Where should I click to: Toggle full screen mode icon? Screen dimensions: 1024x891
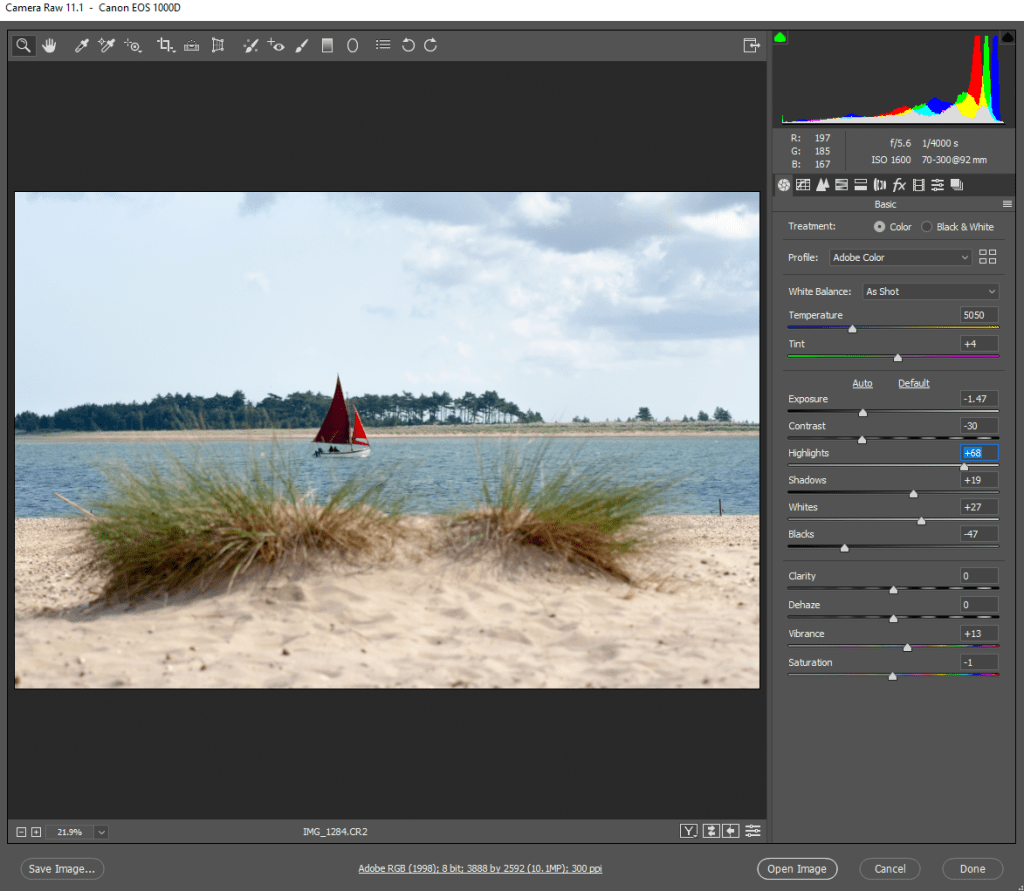751,45
